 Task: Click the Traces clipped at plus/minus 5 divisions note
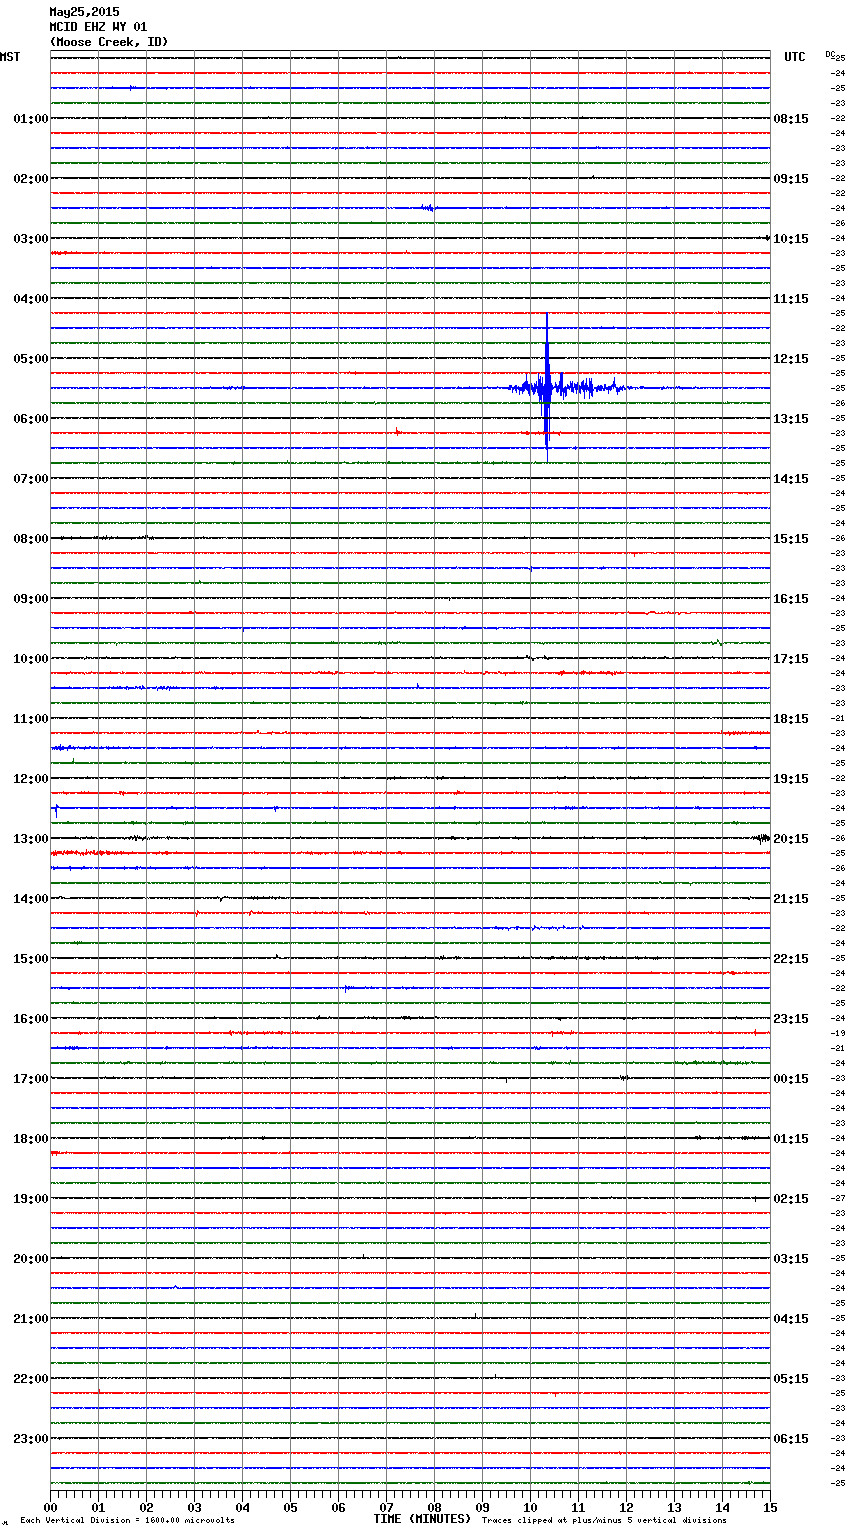[604, 1521]
